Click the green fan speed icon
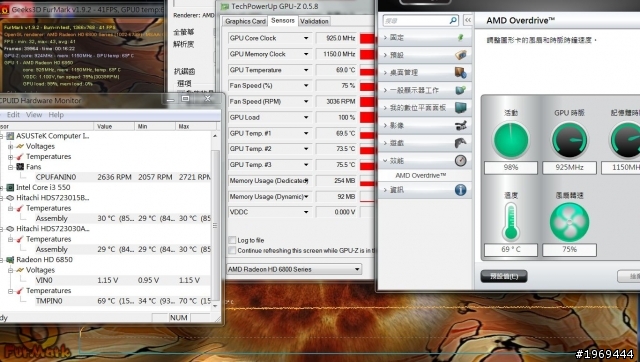 click(x=569, y=222)
